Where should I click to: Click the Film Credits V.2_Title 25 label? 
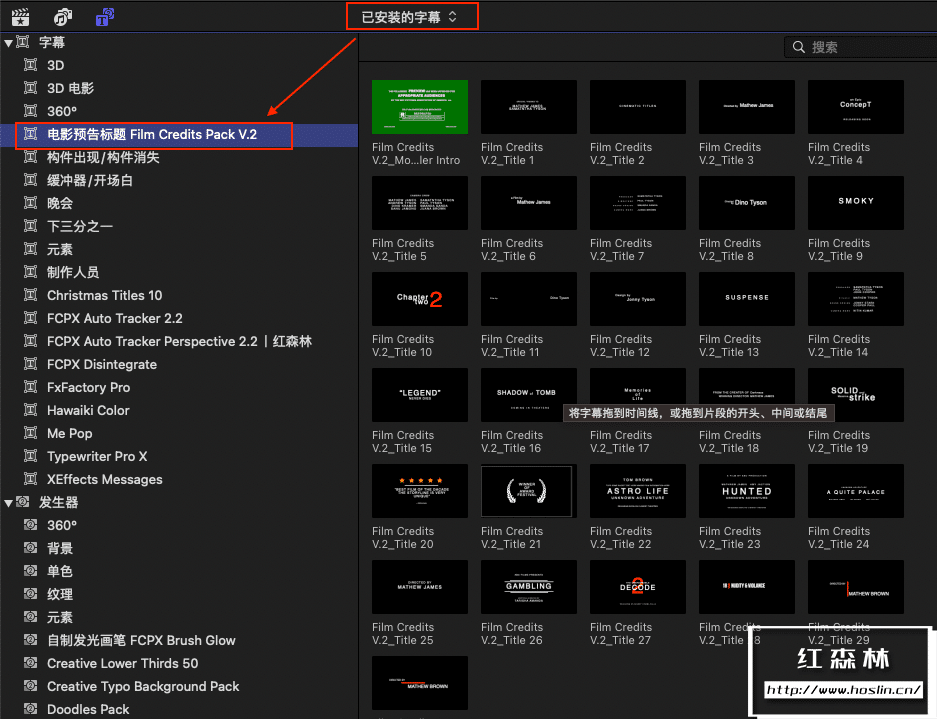(x=403, y=634)
